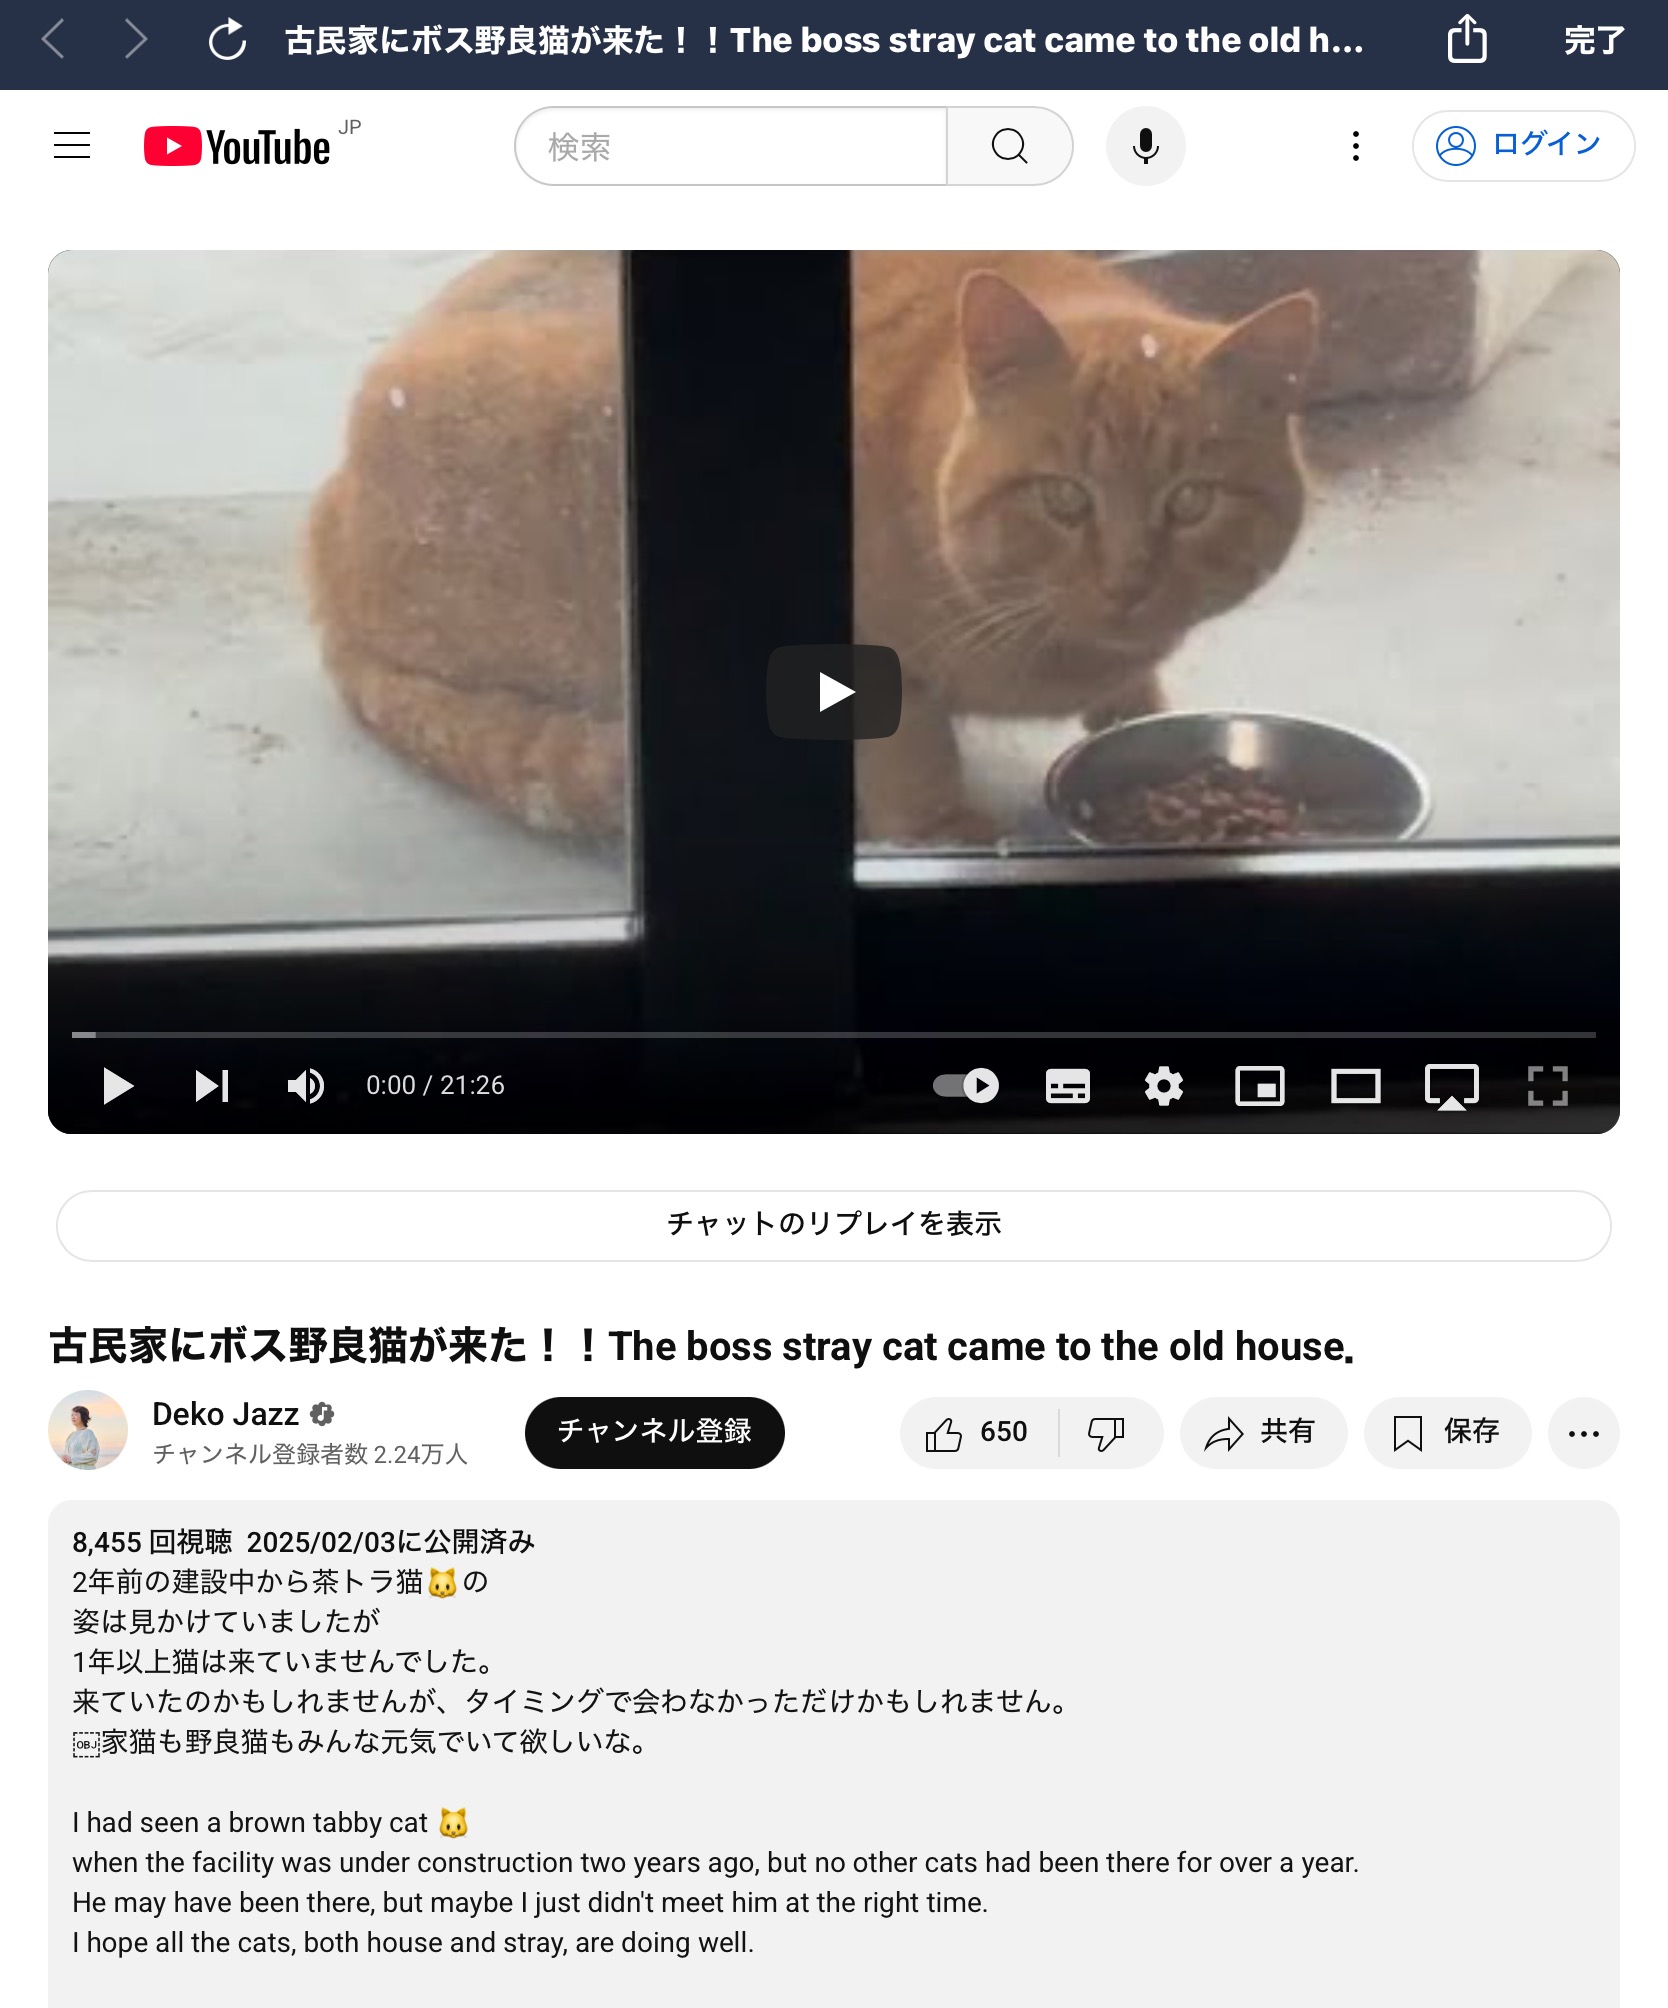Click the microphone voice search icon
Screen dimensions: 1668x2008
pos(1146,146)
